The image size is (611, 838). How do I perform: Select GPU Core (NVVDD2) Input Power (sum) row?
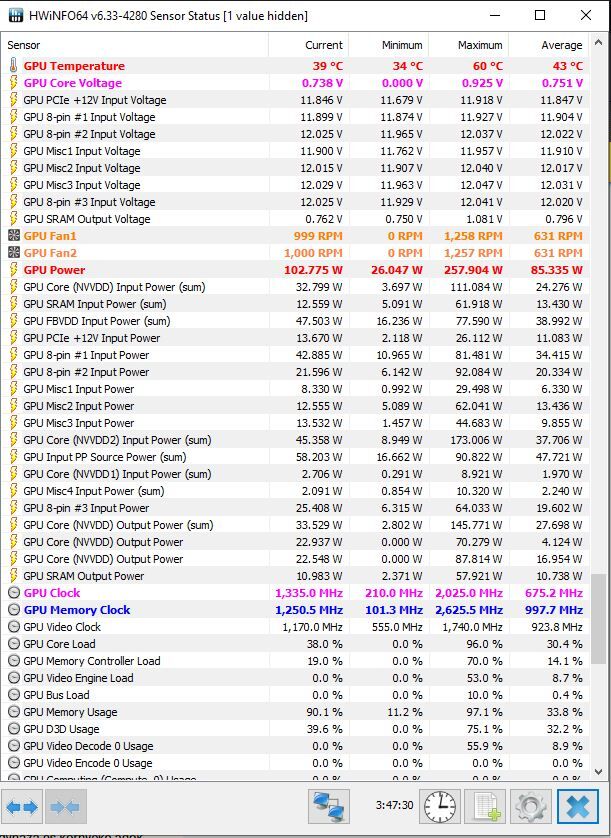pyautogui.click(x=295, y=440)
